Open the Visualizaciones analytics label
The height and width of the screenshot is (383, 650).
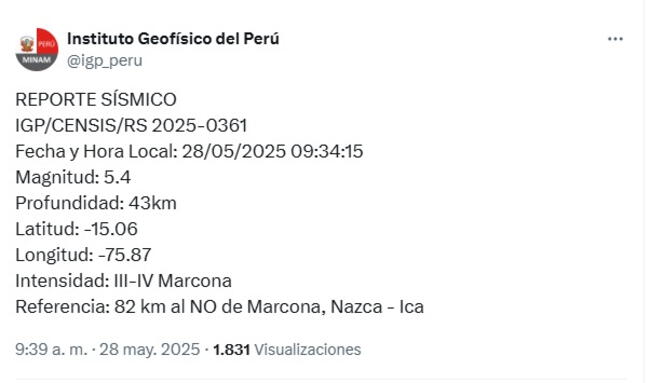pyautogui.click(x=307, y=350)
